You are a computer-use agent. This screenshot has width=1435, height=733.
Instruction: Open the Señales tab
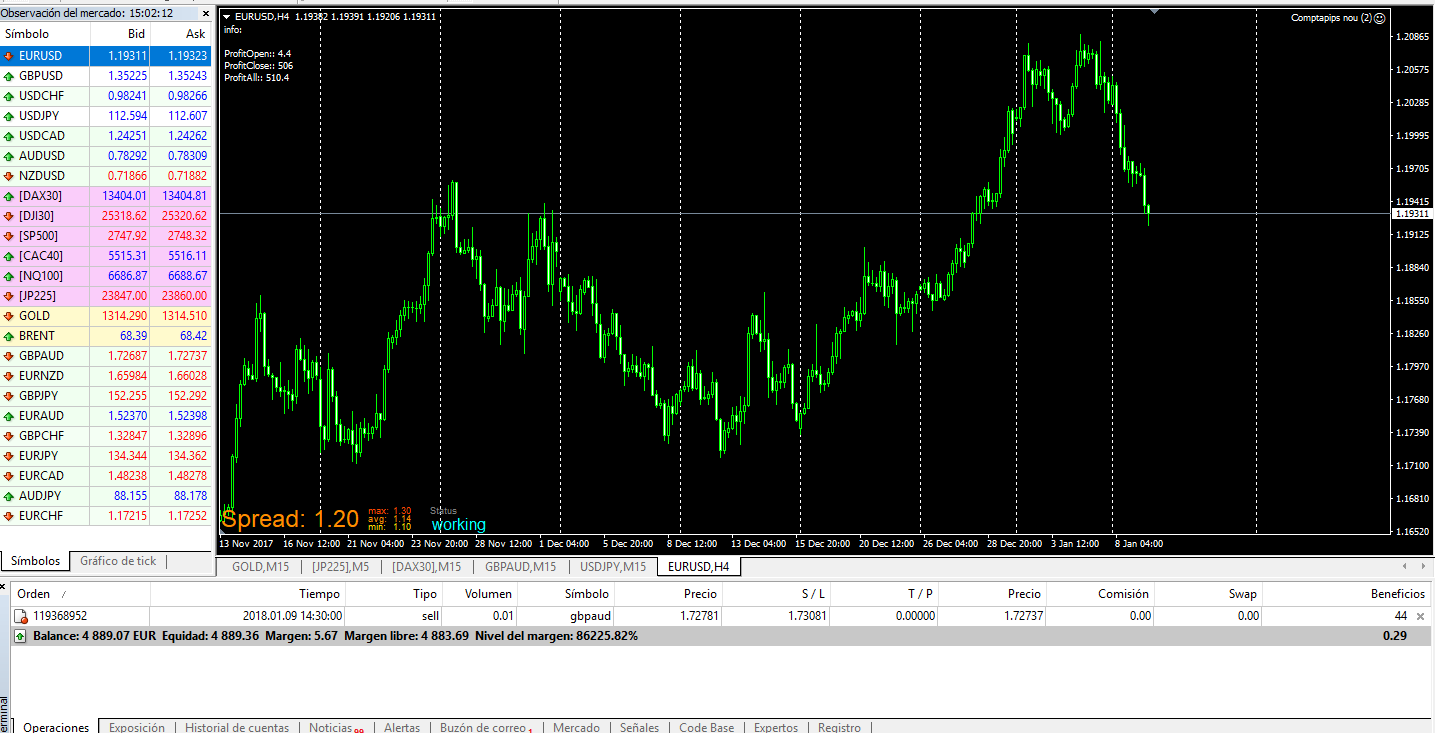point(639,727)
